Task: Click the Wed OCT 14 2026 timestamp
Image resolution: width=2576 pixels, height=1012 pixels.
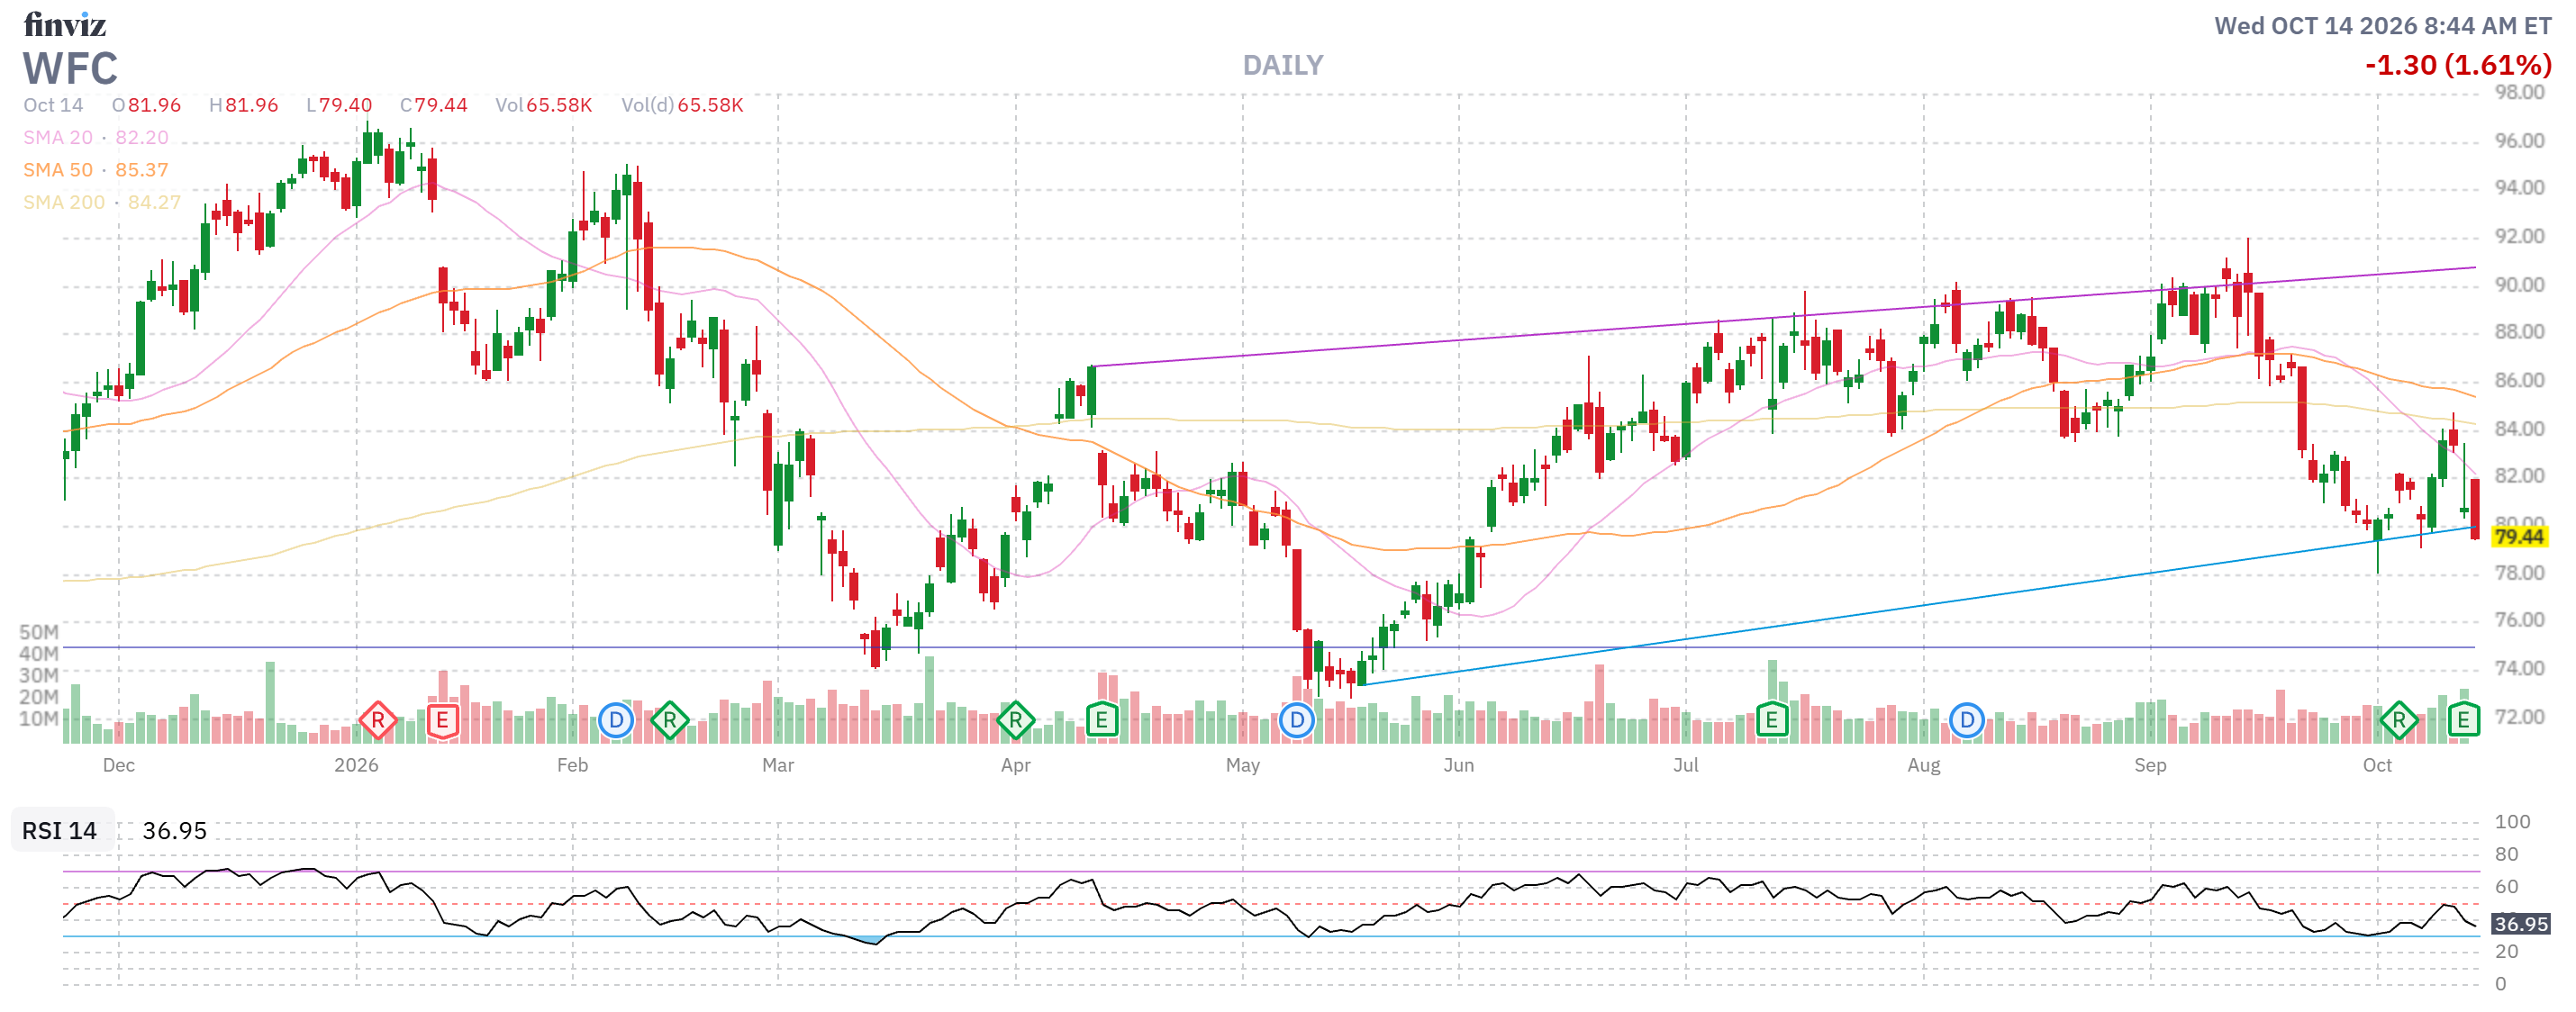Action: click(x=2382, y=26)
